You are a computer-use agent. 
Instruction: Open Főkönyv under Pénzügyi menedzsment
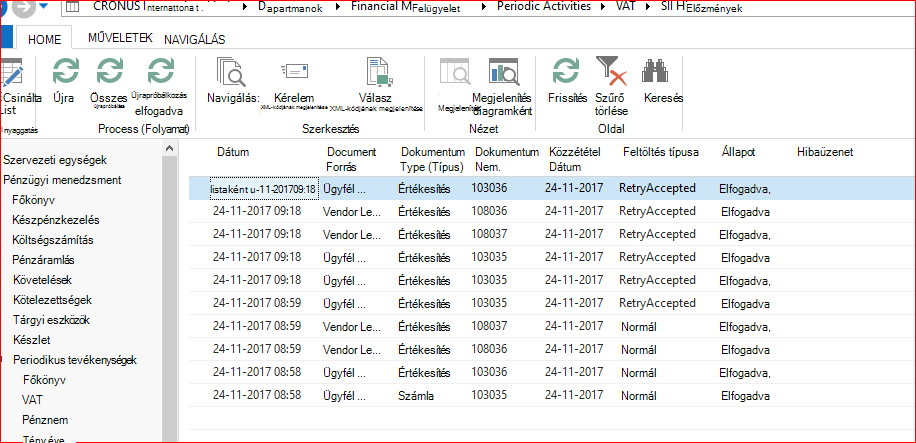click(x=33, y=200)
